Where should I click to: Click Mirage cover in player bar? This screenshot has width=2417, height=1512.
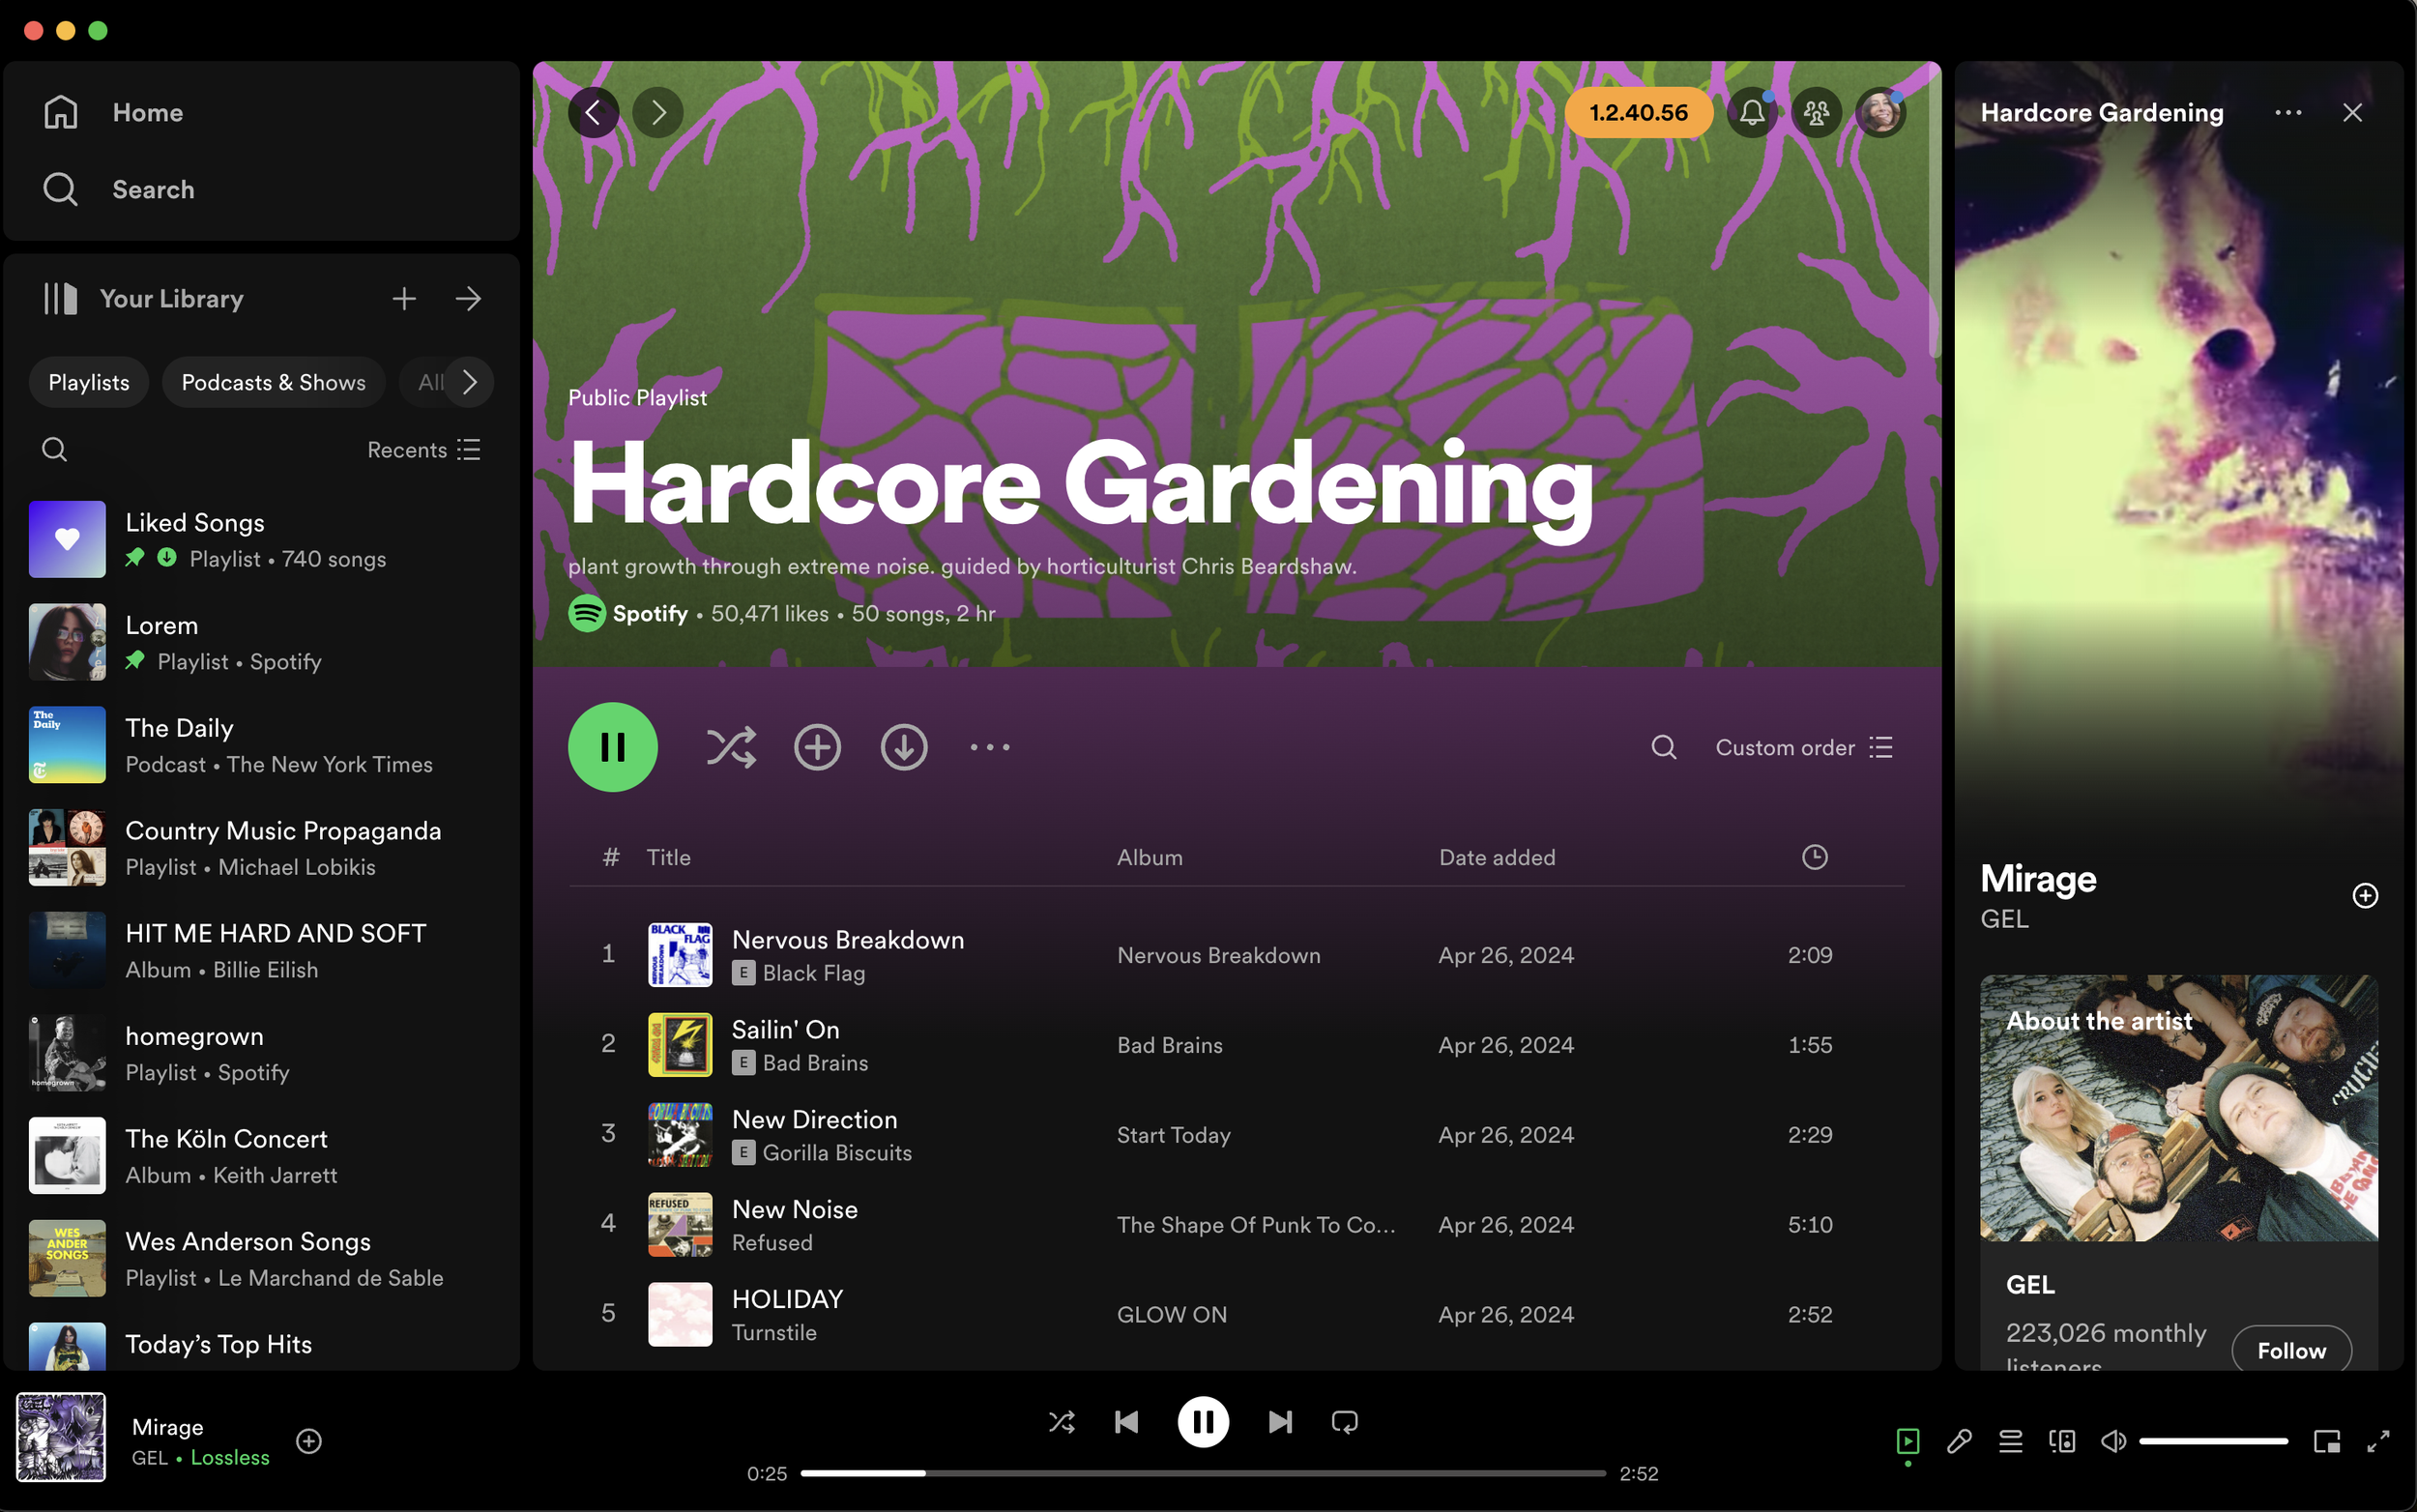61,1437
